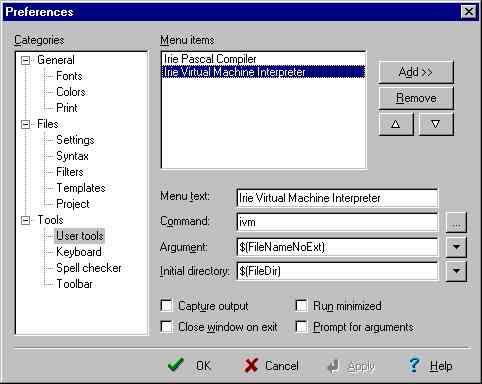Cancel the Preferences dialog
The height and width of the screenshot is (384, 482).
(271, 366)
